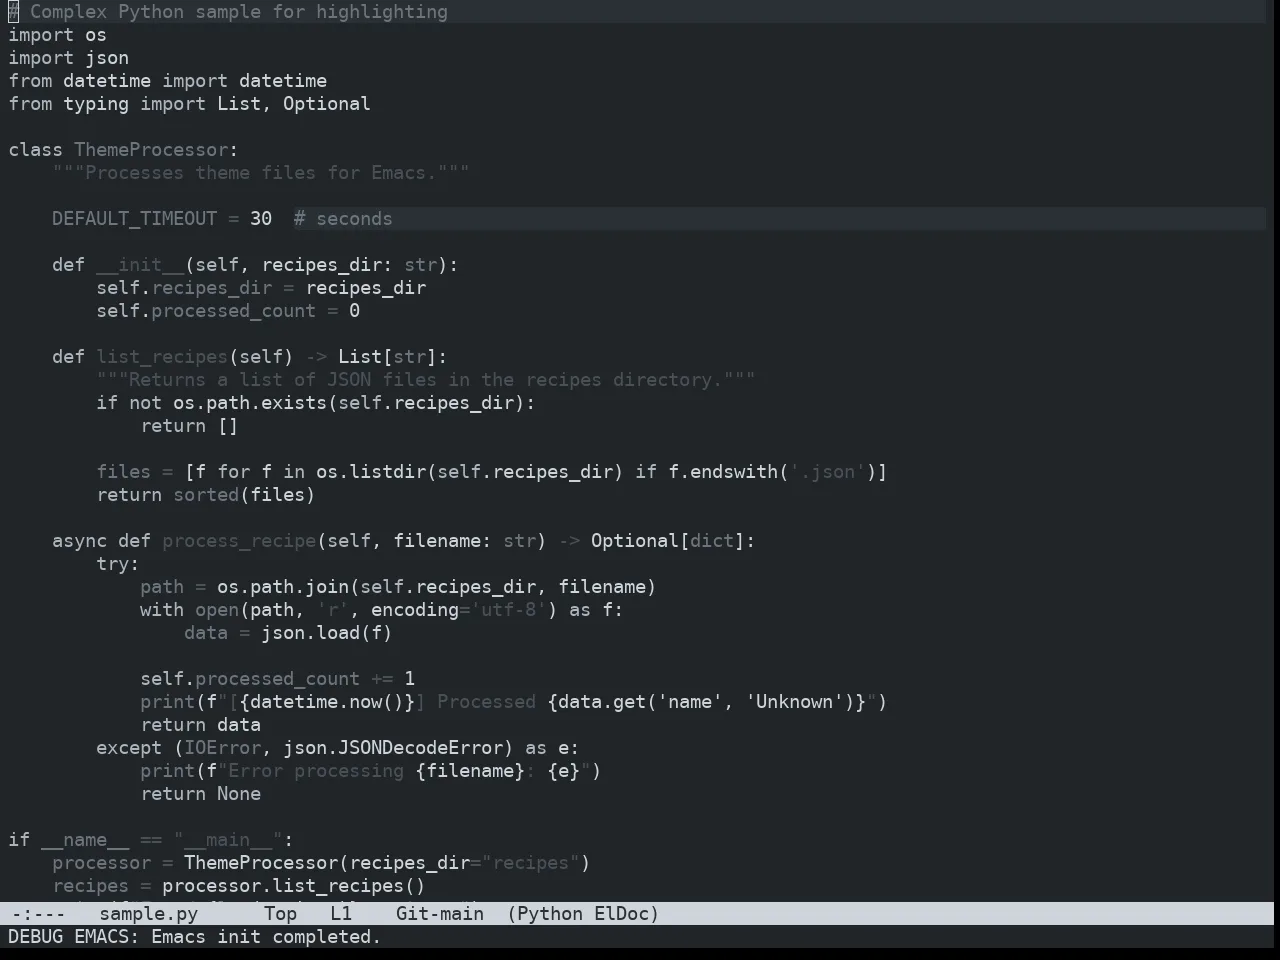Click the 'return []' statement
Image resolution: width=1280 pixels, height=960 pixels.
click(x=189, y=426)
